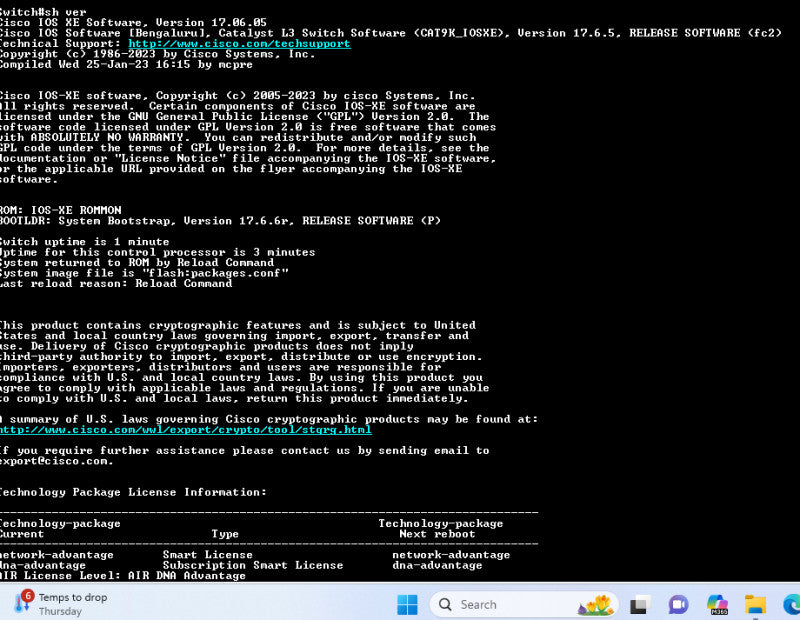The width and height of the screenshot is (800, 620).
Task: Click 'Last reload reason: Reload Command'
Action: click(x=116, y=284)
